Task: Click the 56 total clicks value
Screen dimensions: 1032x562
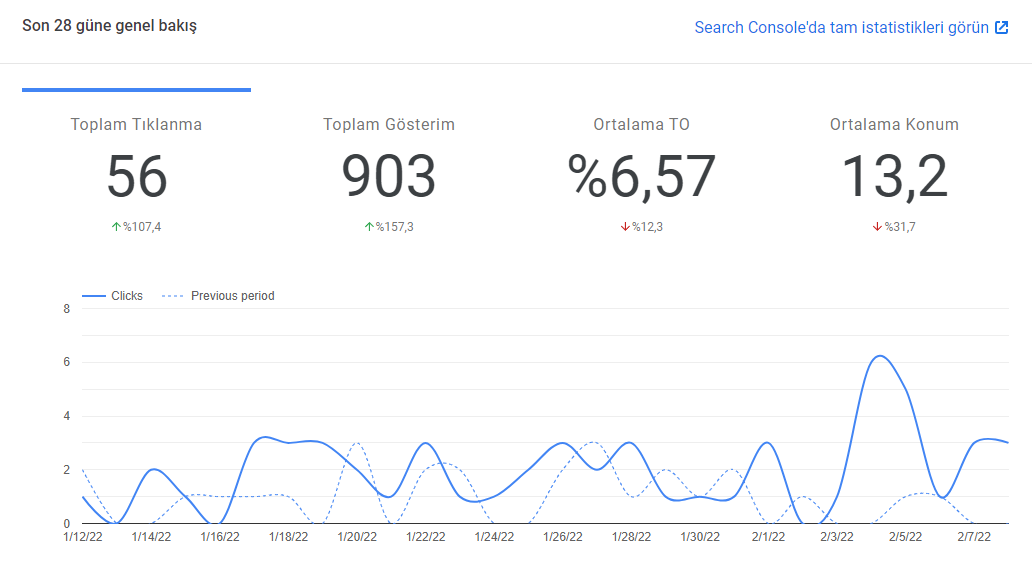Action: 137,176
